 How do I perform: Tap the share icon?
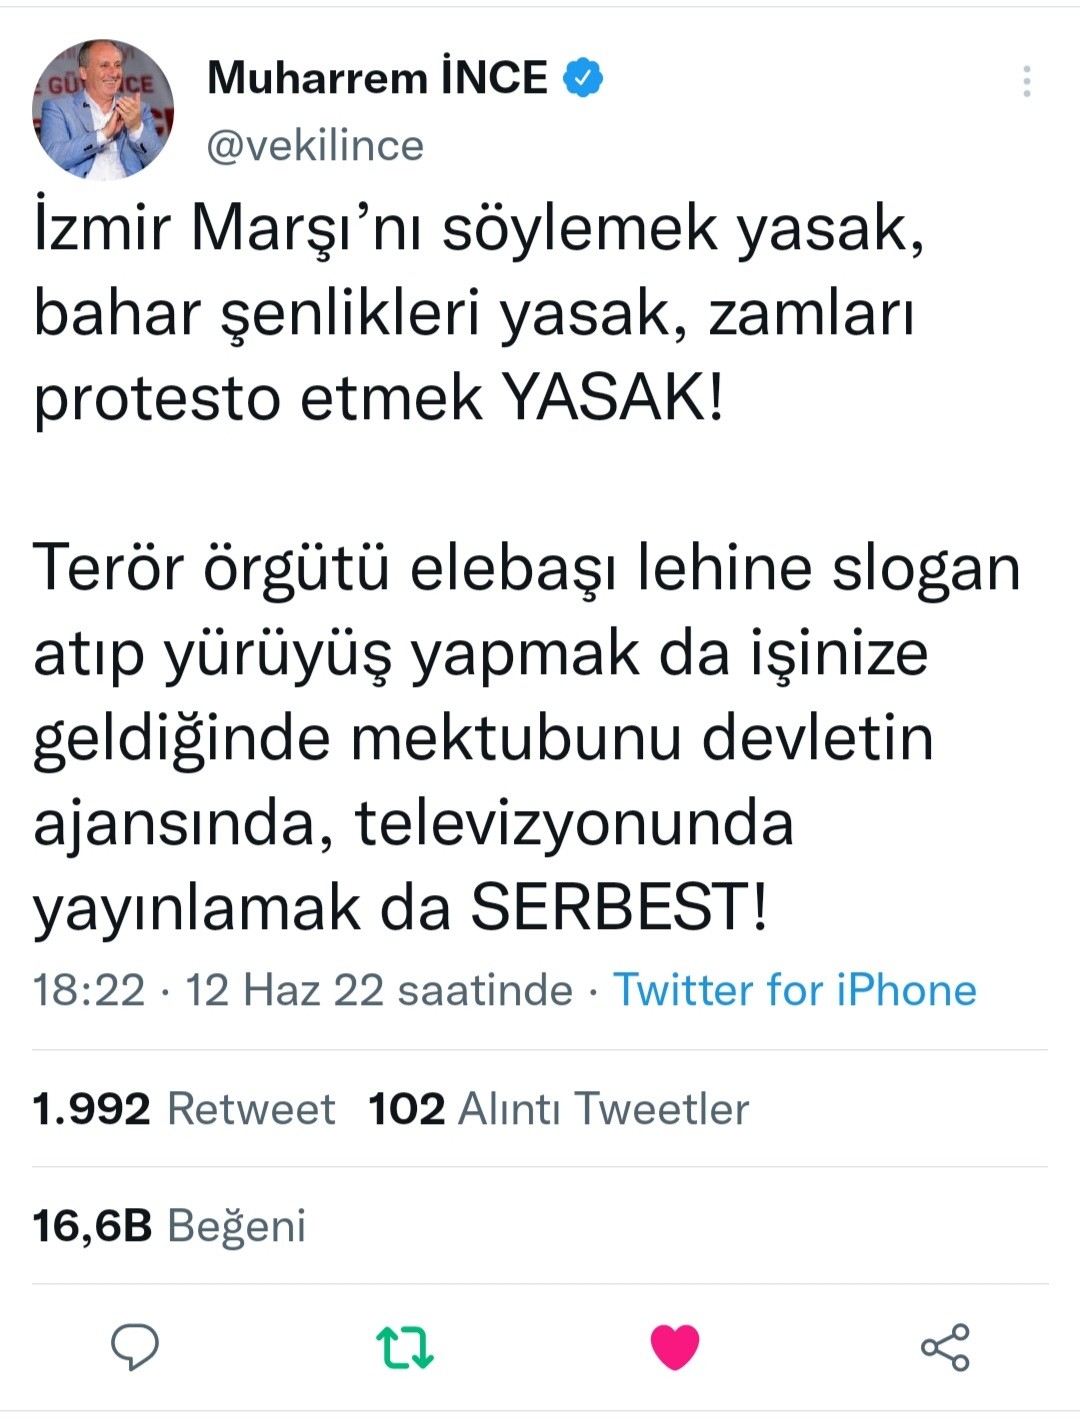[x=945, y=1346]
